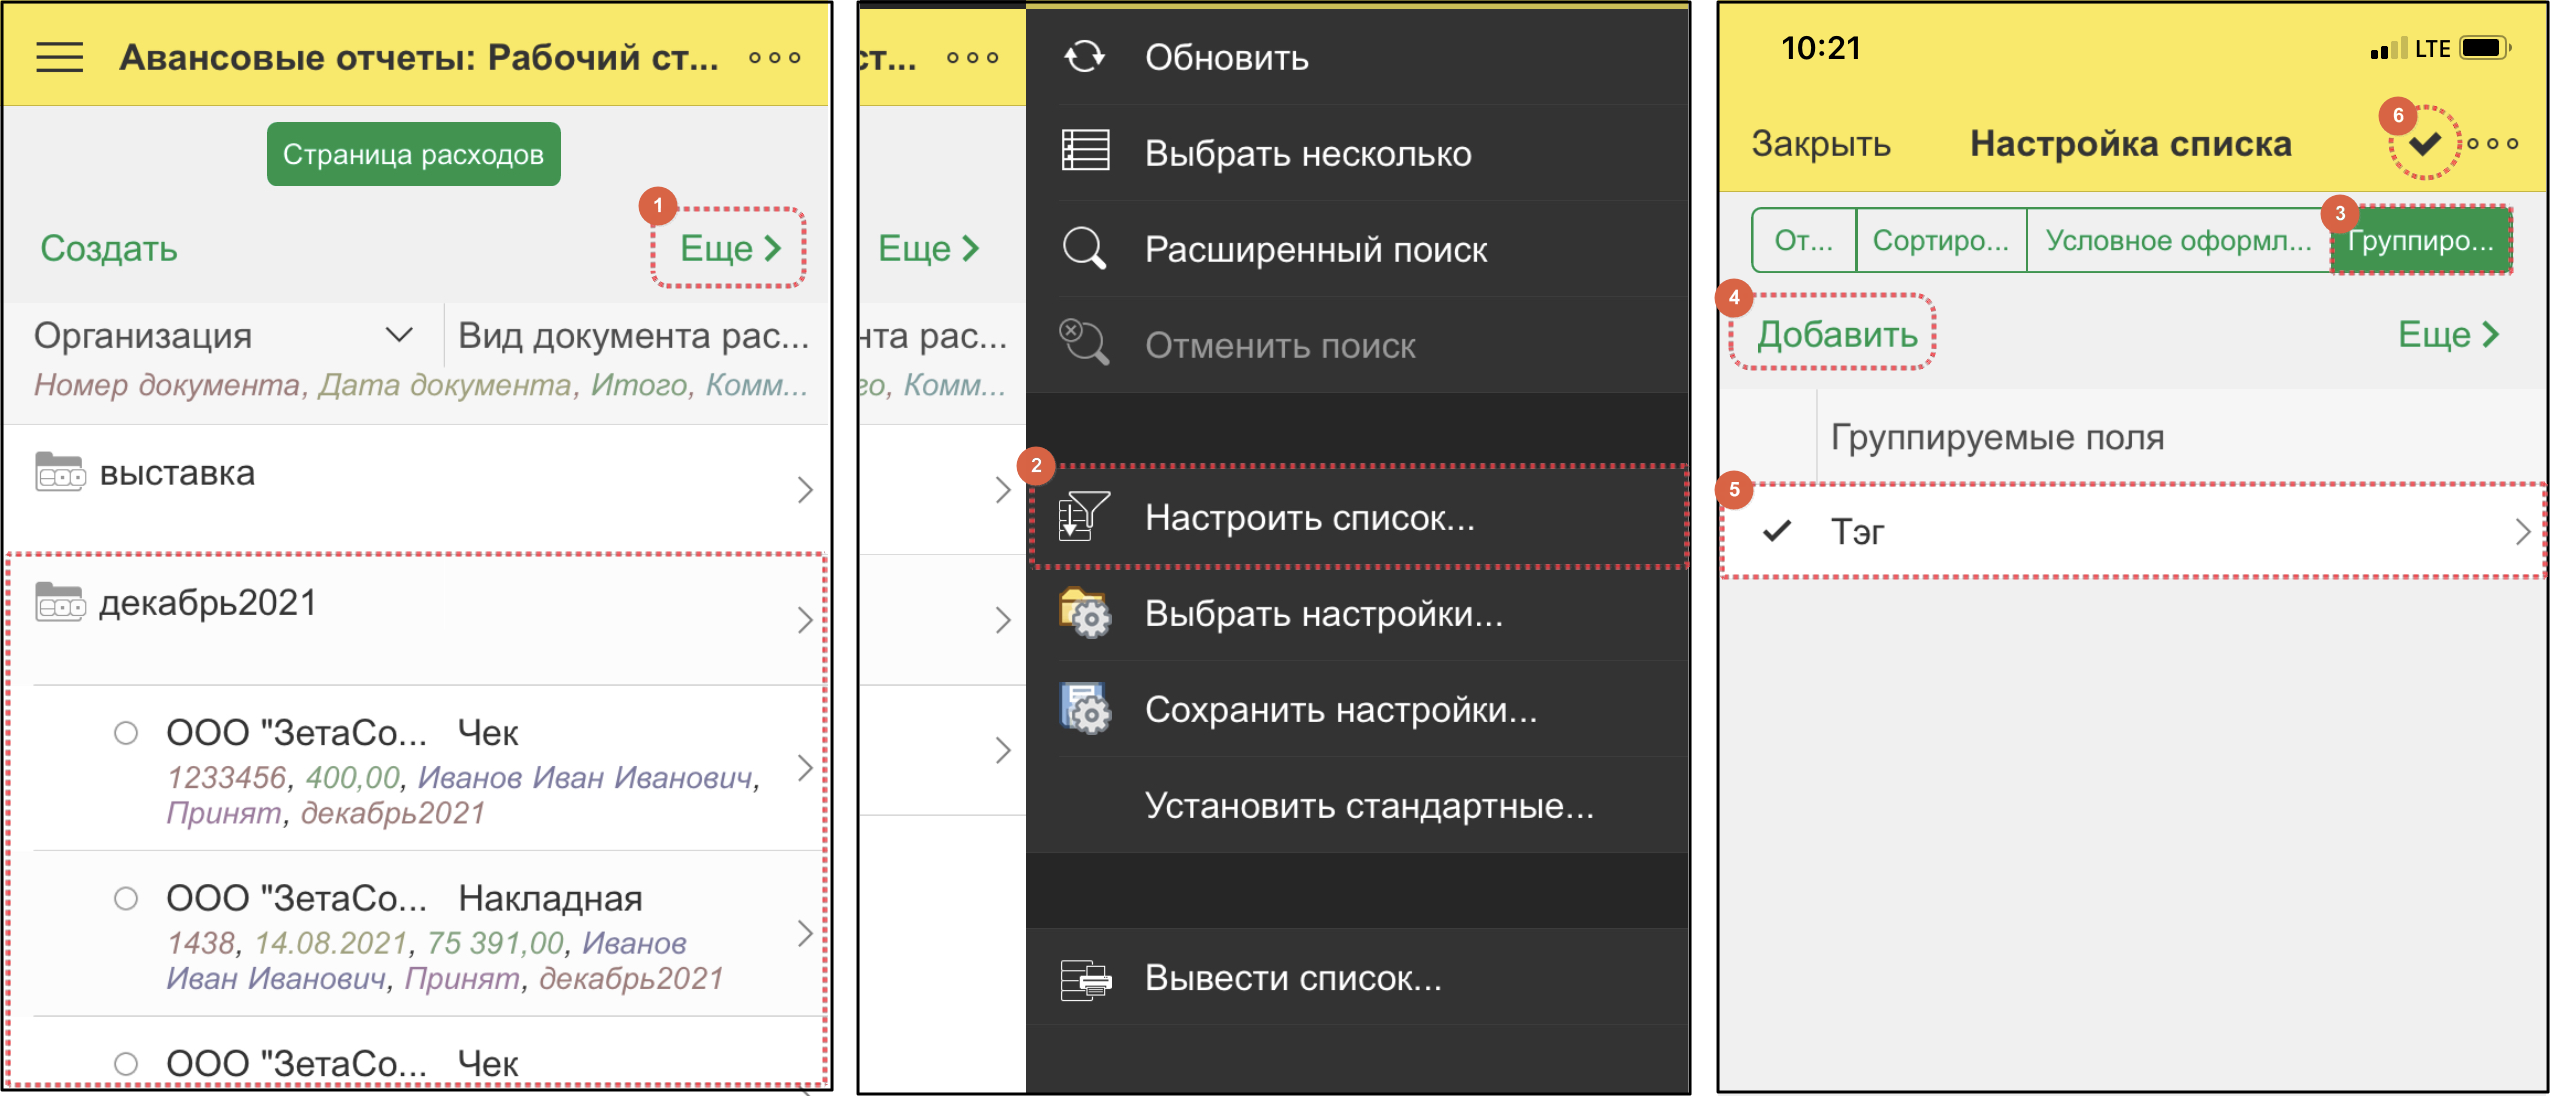Switch to the От... tab

(1804, 240)
